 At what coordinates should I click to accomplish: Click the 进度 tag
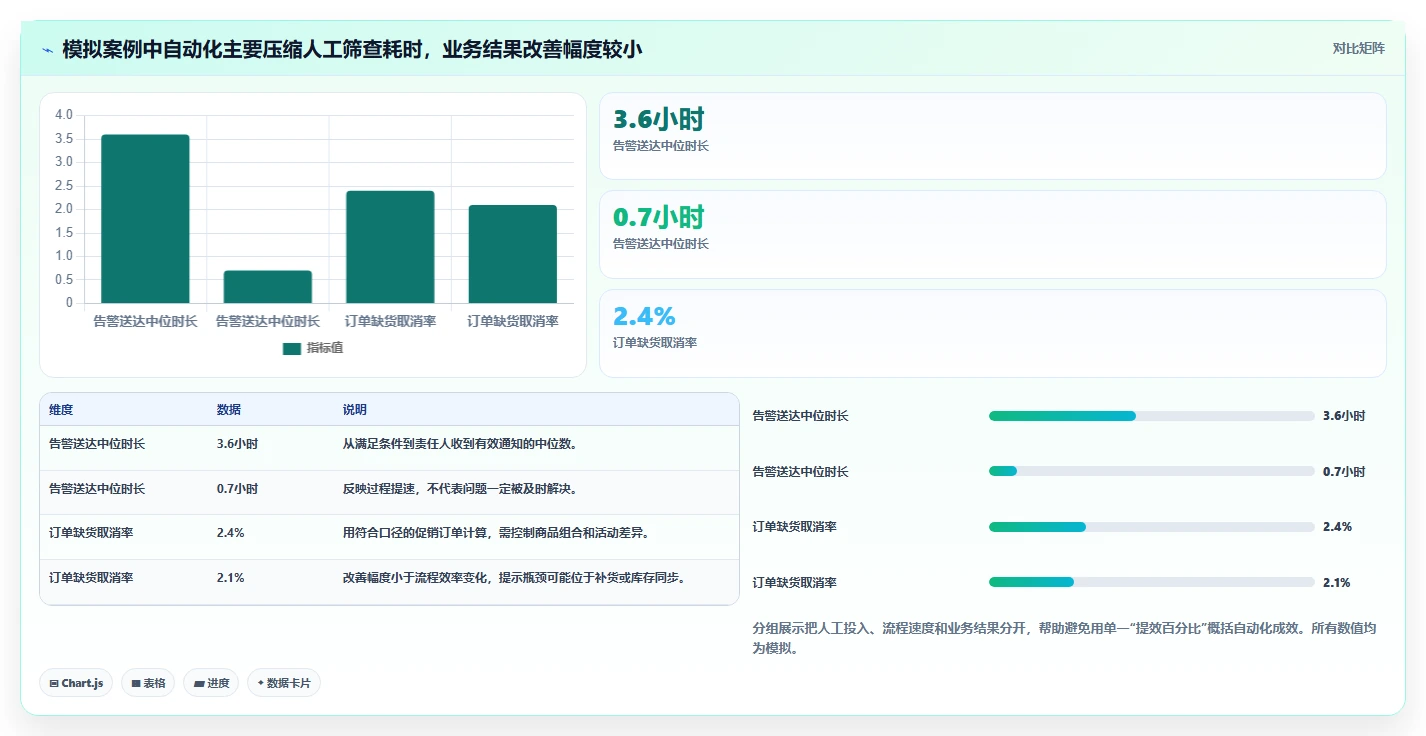point(211,683)
